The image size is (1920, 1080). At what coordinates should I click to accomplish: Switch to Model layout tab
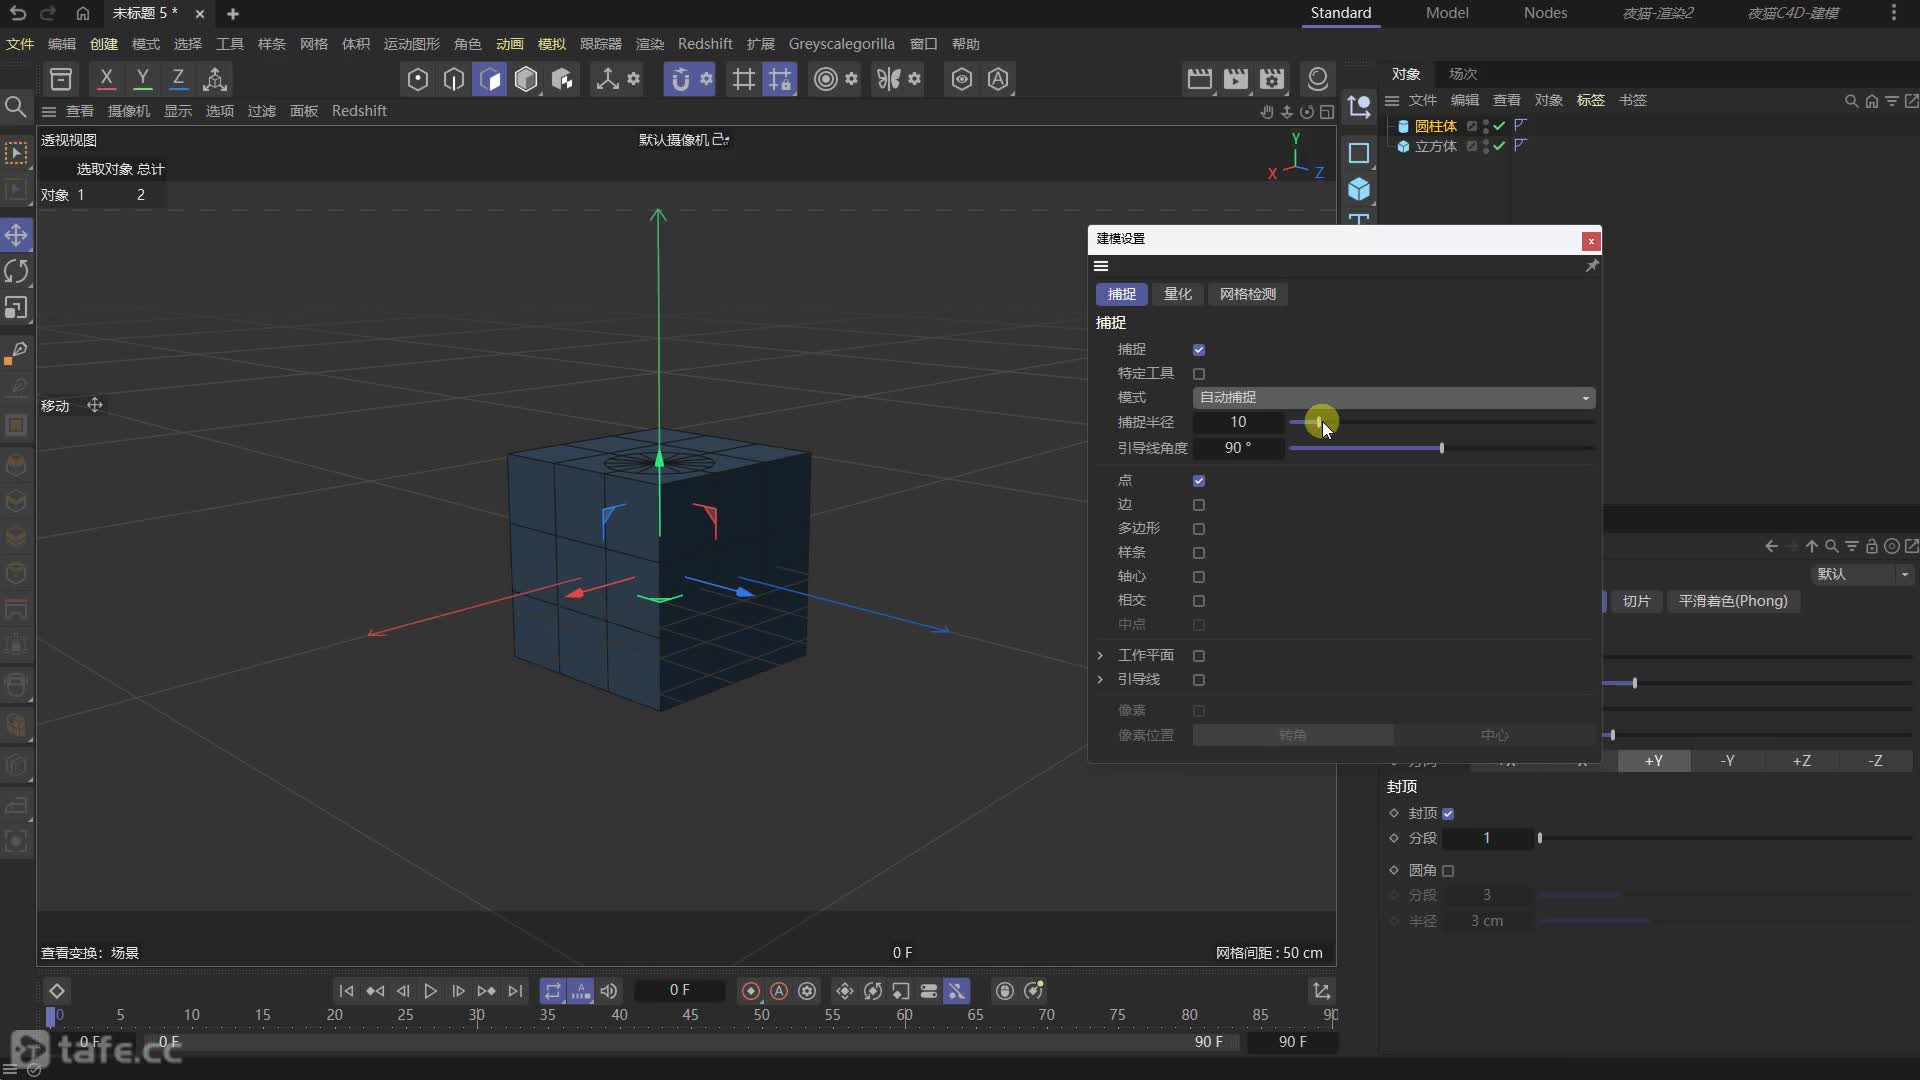tap(1447, 13)
